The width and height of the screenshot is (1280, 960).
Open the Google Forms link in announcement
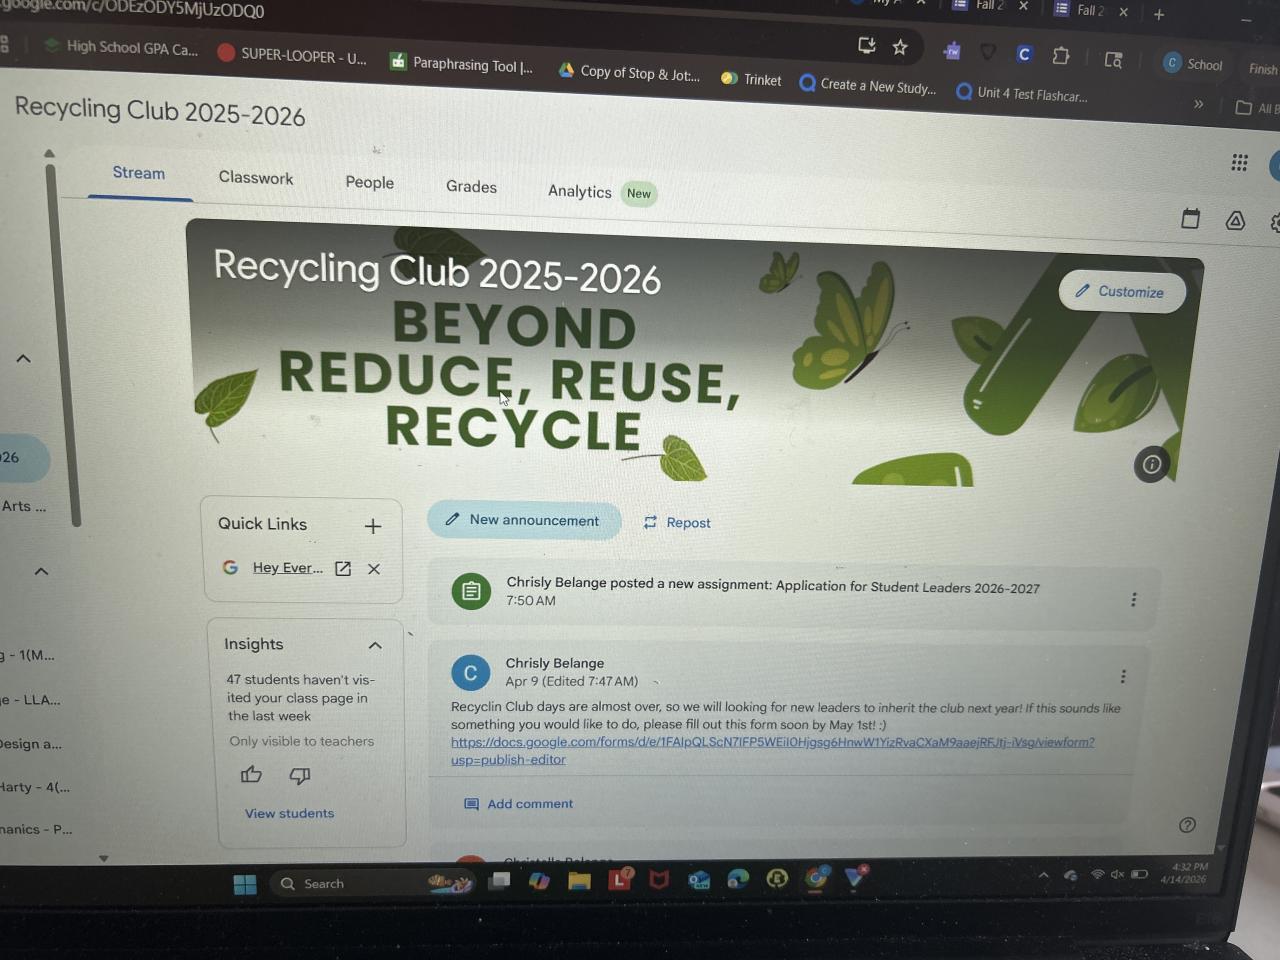point(772,750)
